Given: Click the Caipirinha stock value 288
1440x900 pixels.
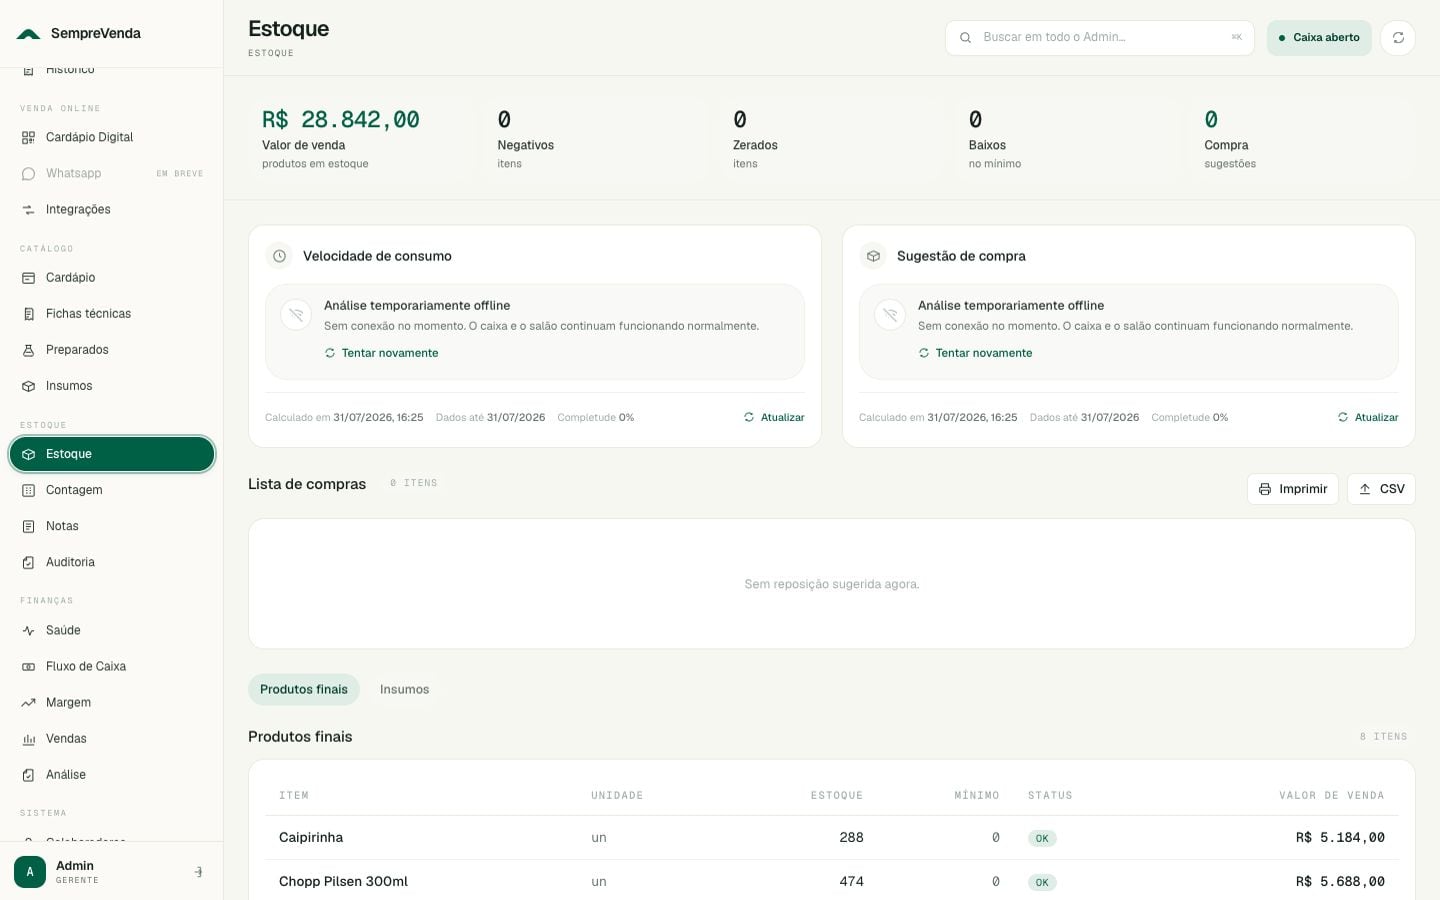Looking at the screenshot, I should point(851,838).
